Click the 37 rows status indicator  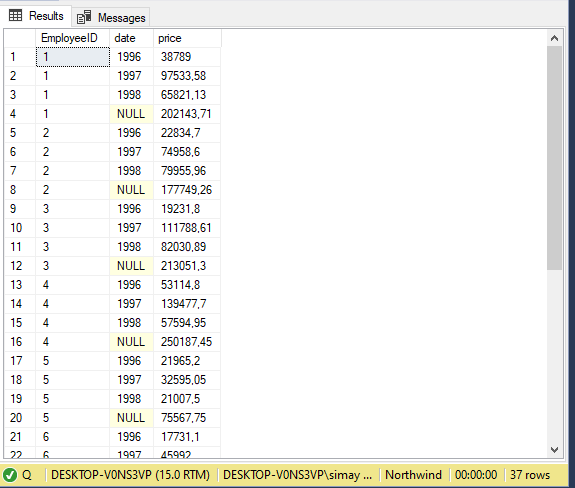point(530,475)
